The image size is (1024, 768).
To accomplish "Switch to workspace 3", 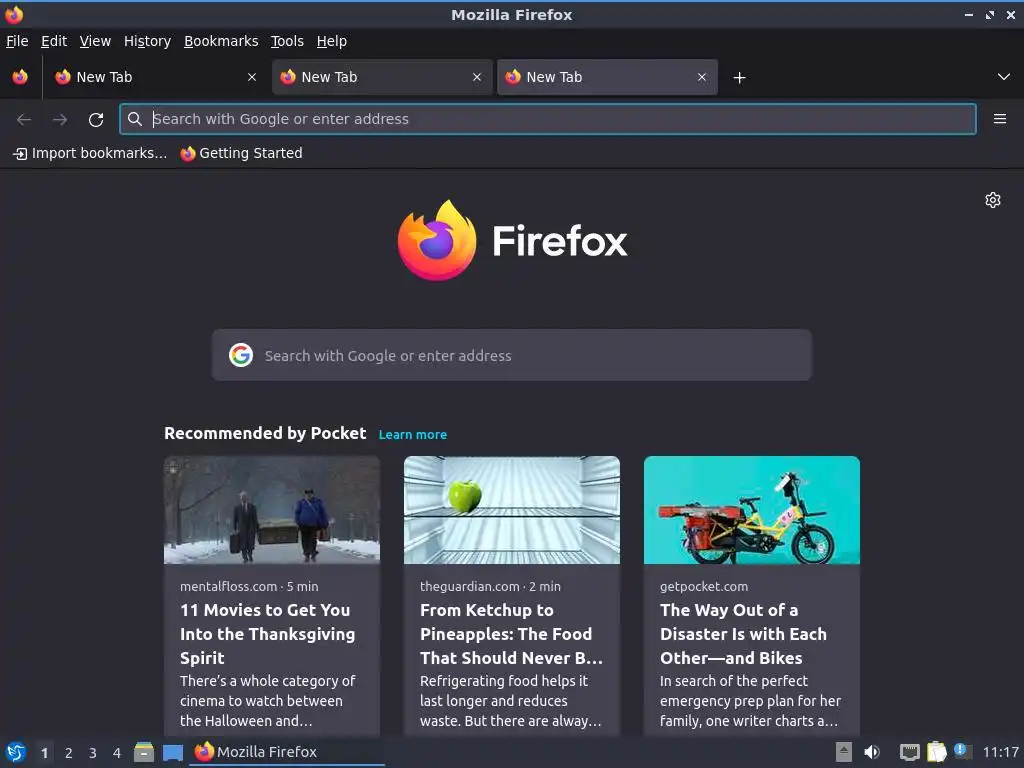I will pyautogui.click(x=93, y=753).
